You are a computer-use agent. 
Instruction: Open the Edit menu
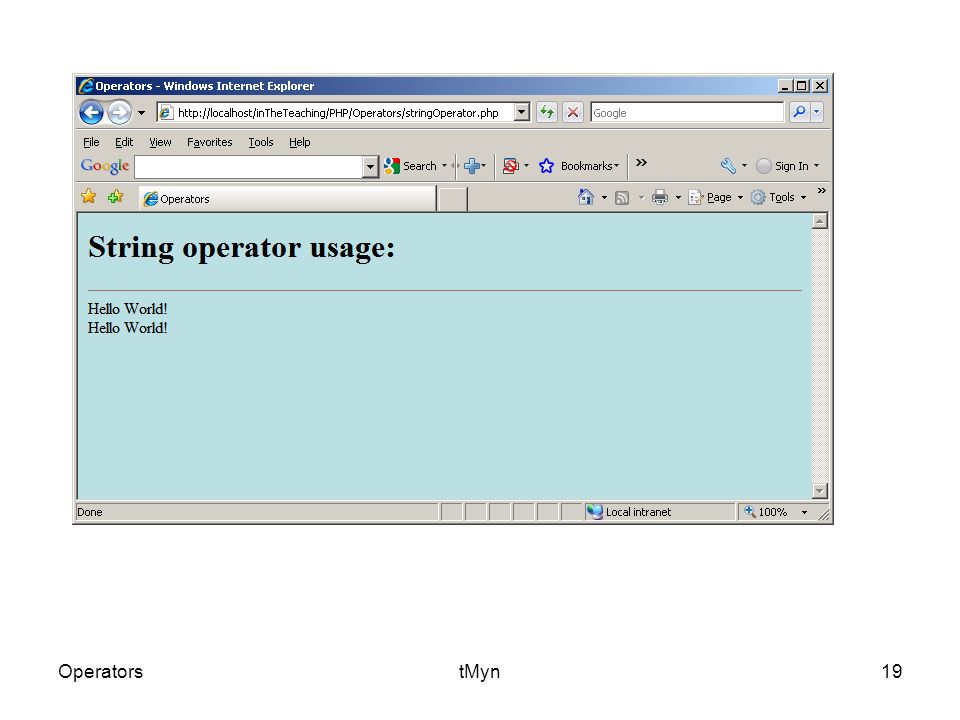point(124,142)
